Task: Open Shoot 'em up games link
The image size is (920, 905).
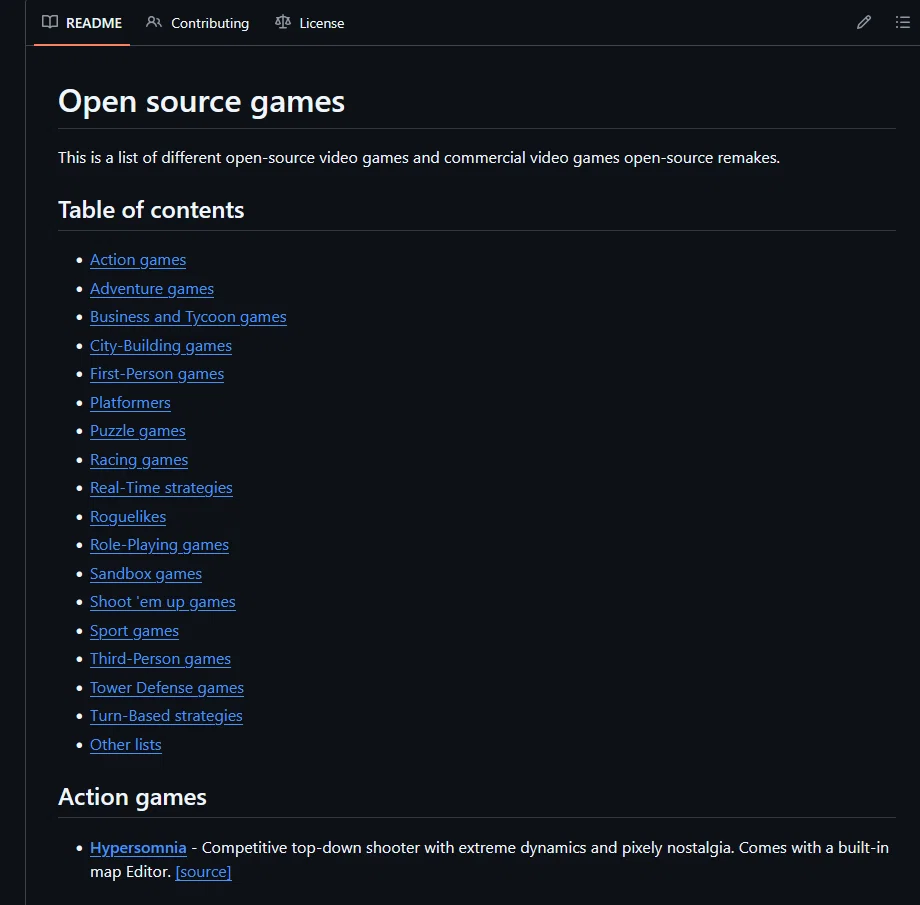Action: 163,602
